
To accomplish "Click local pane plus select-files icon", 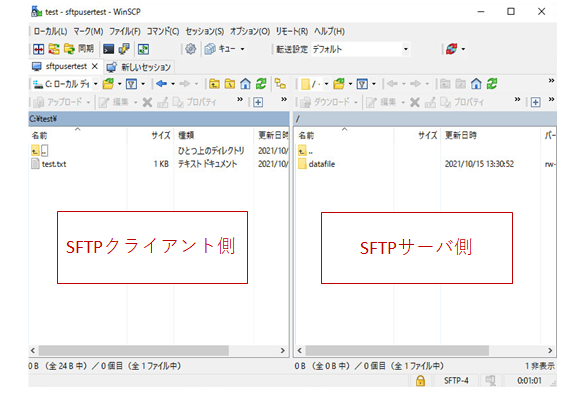I will pos(258,102).
